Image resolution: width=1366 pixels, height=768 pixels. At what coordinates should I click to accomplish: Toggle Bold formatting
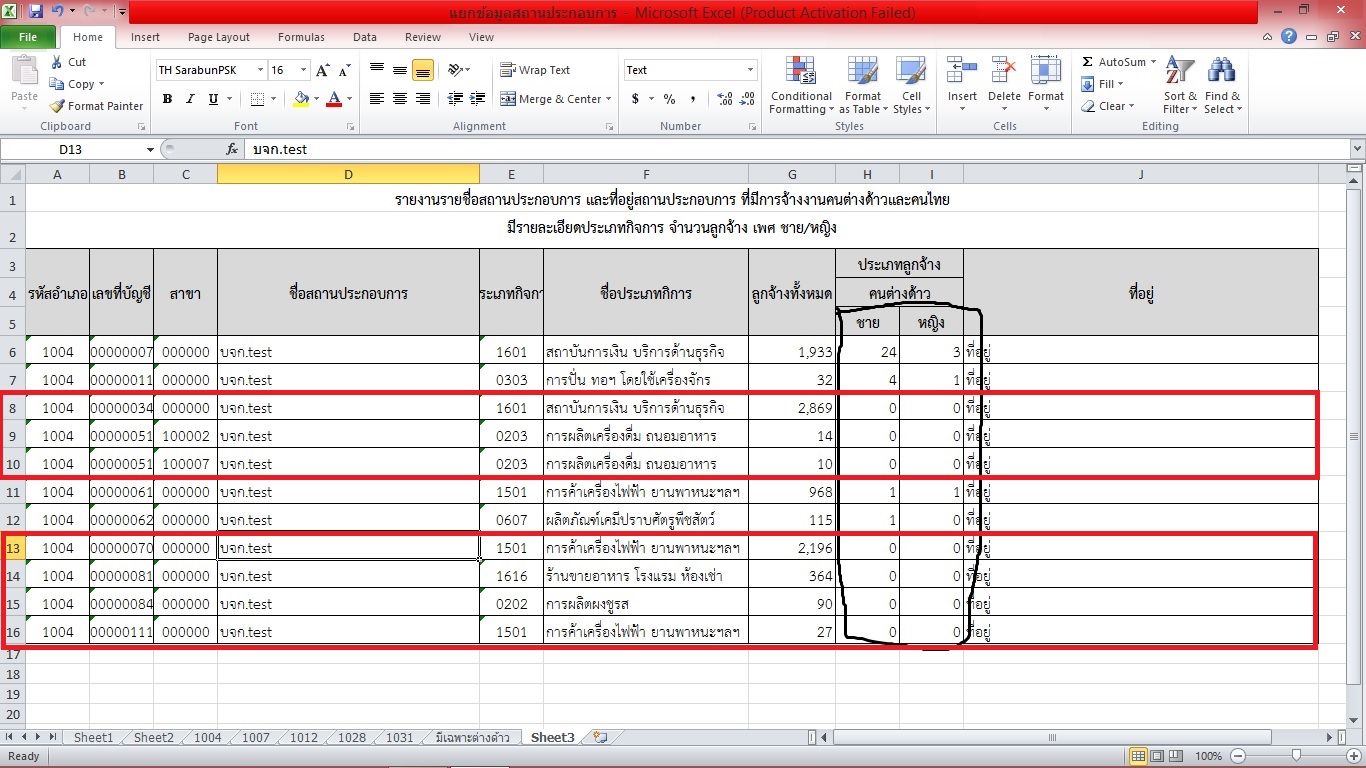pos(167,99)
